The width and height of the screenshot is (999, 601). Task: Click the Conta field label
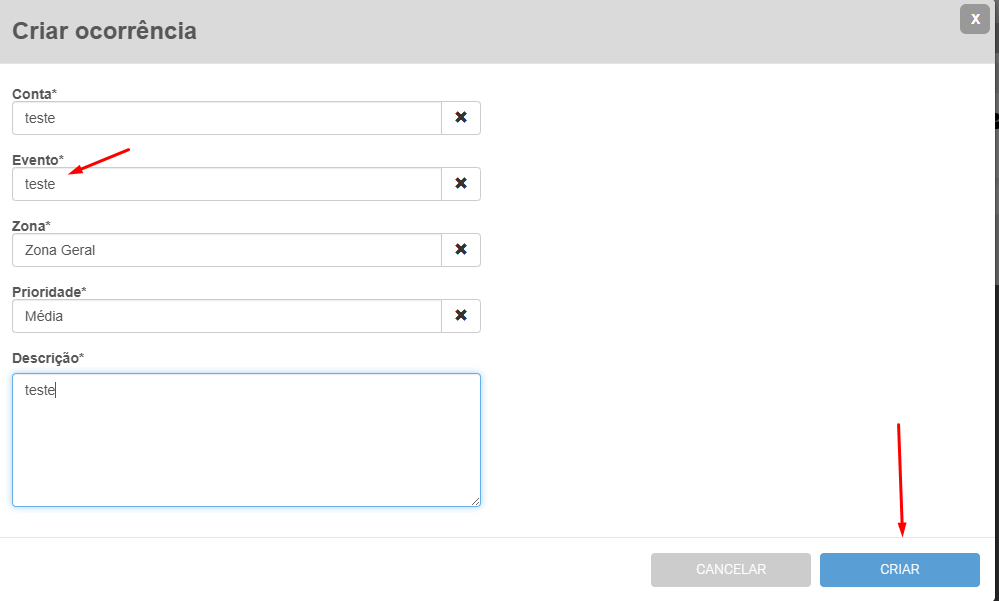[x=34, y=93]
